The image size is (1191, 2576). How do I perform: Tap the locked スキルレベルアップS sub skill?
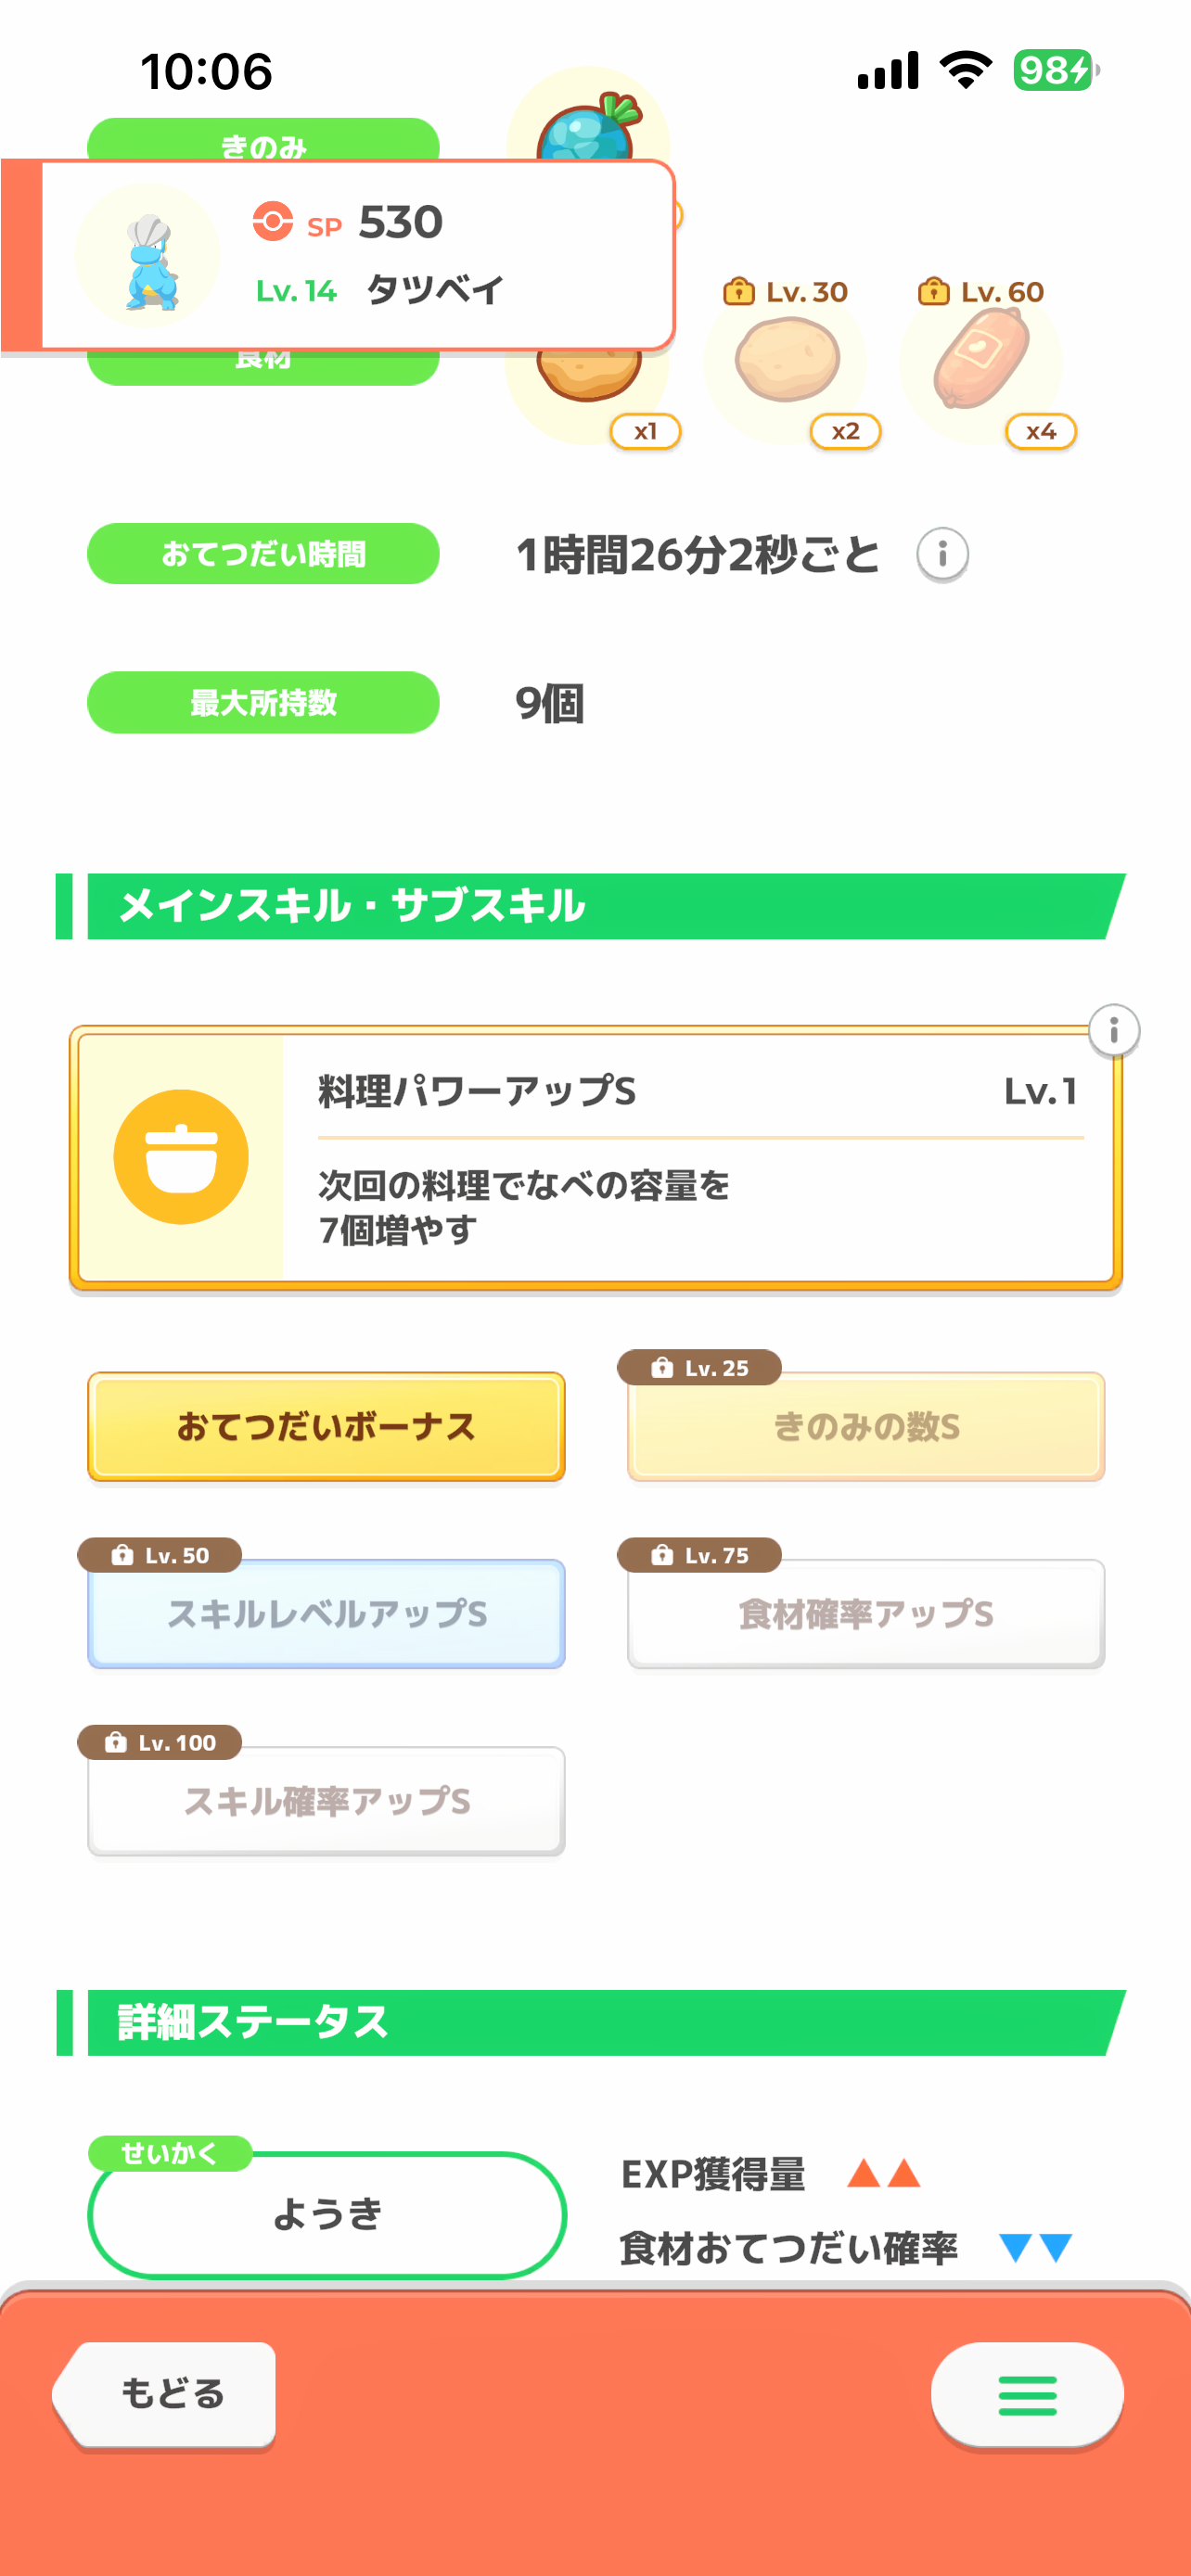click(326, 1613)
